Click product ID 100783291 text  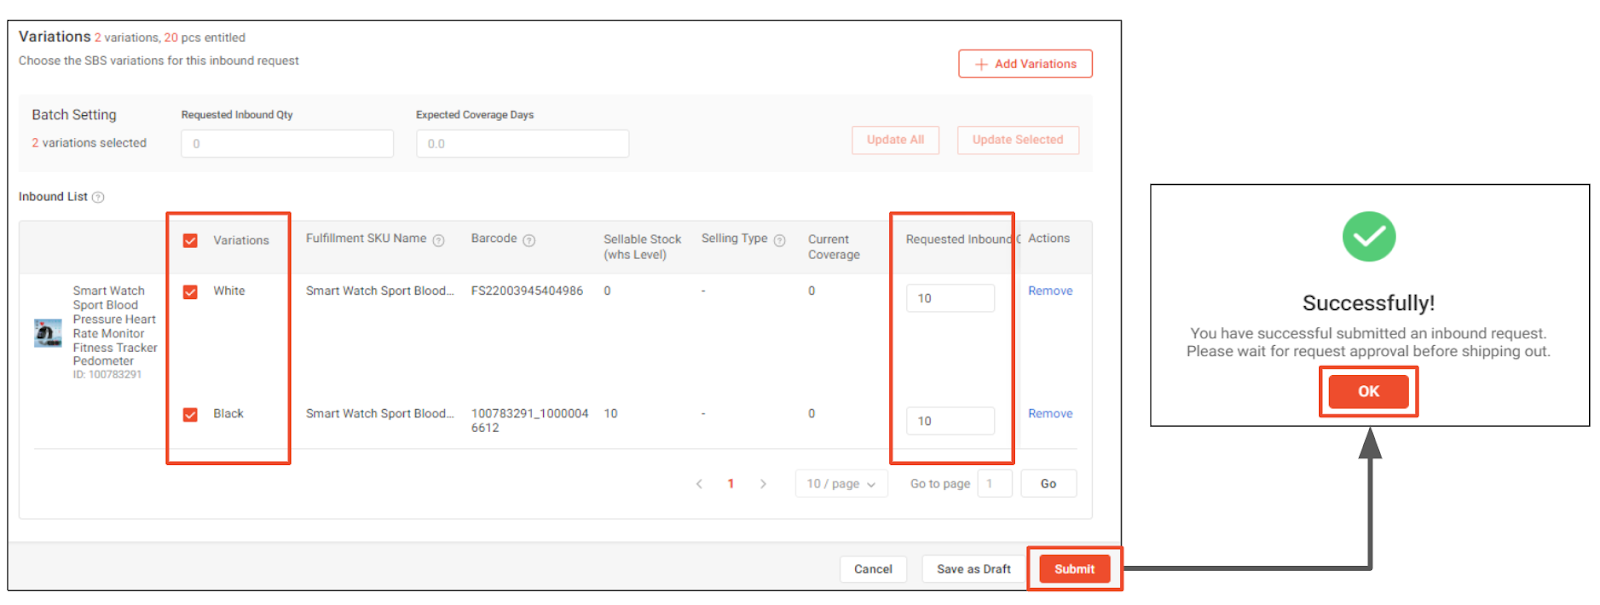[x=107, y=375]
